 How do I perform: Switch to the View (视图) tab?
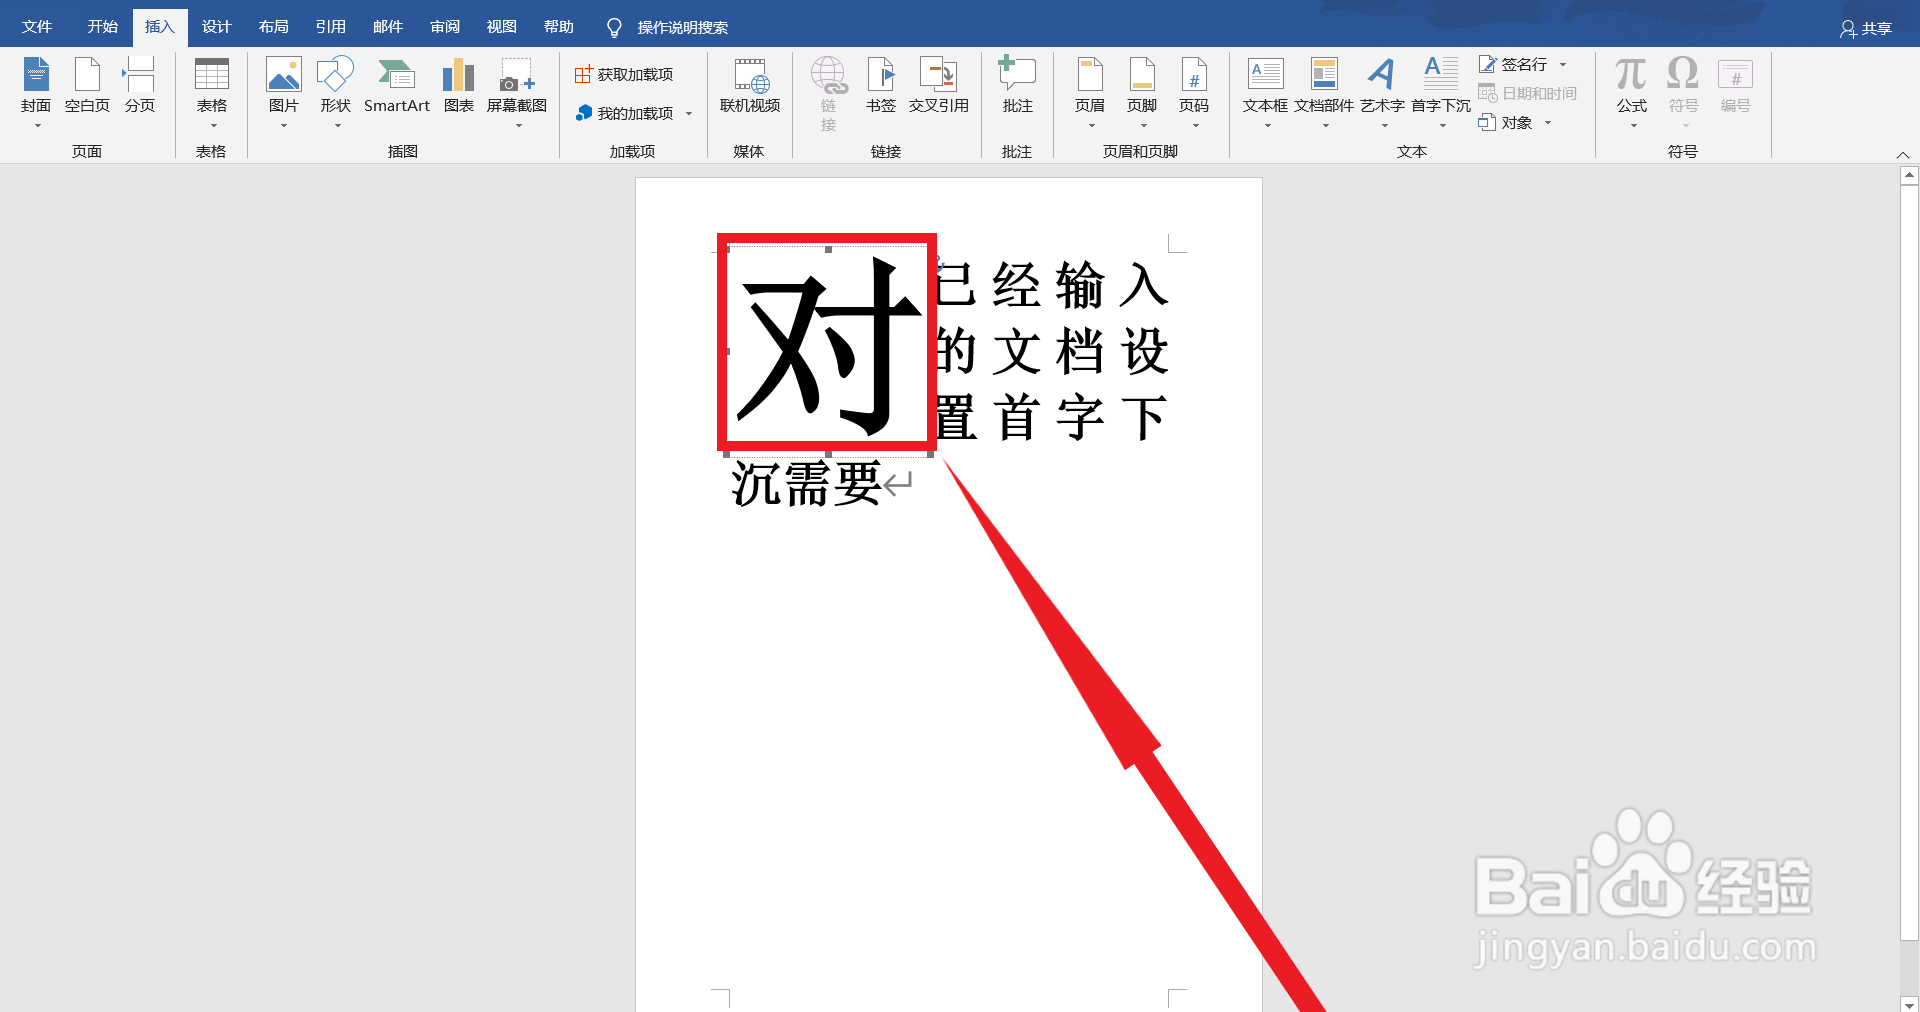501,27
